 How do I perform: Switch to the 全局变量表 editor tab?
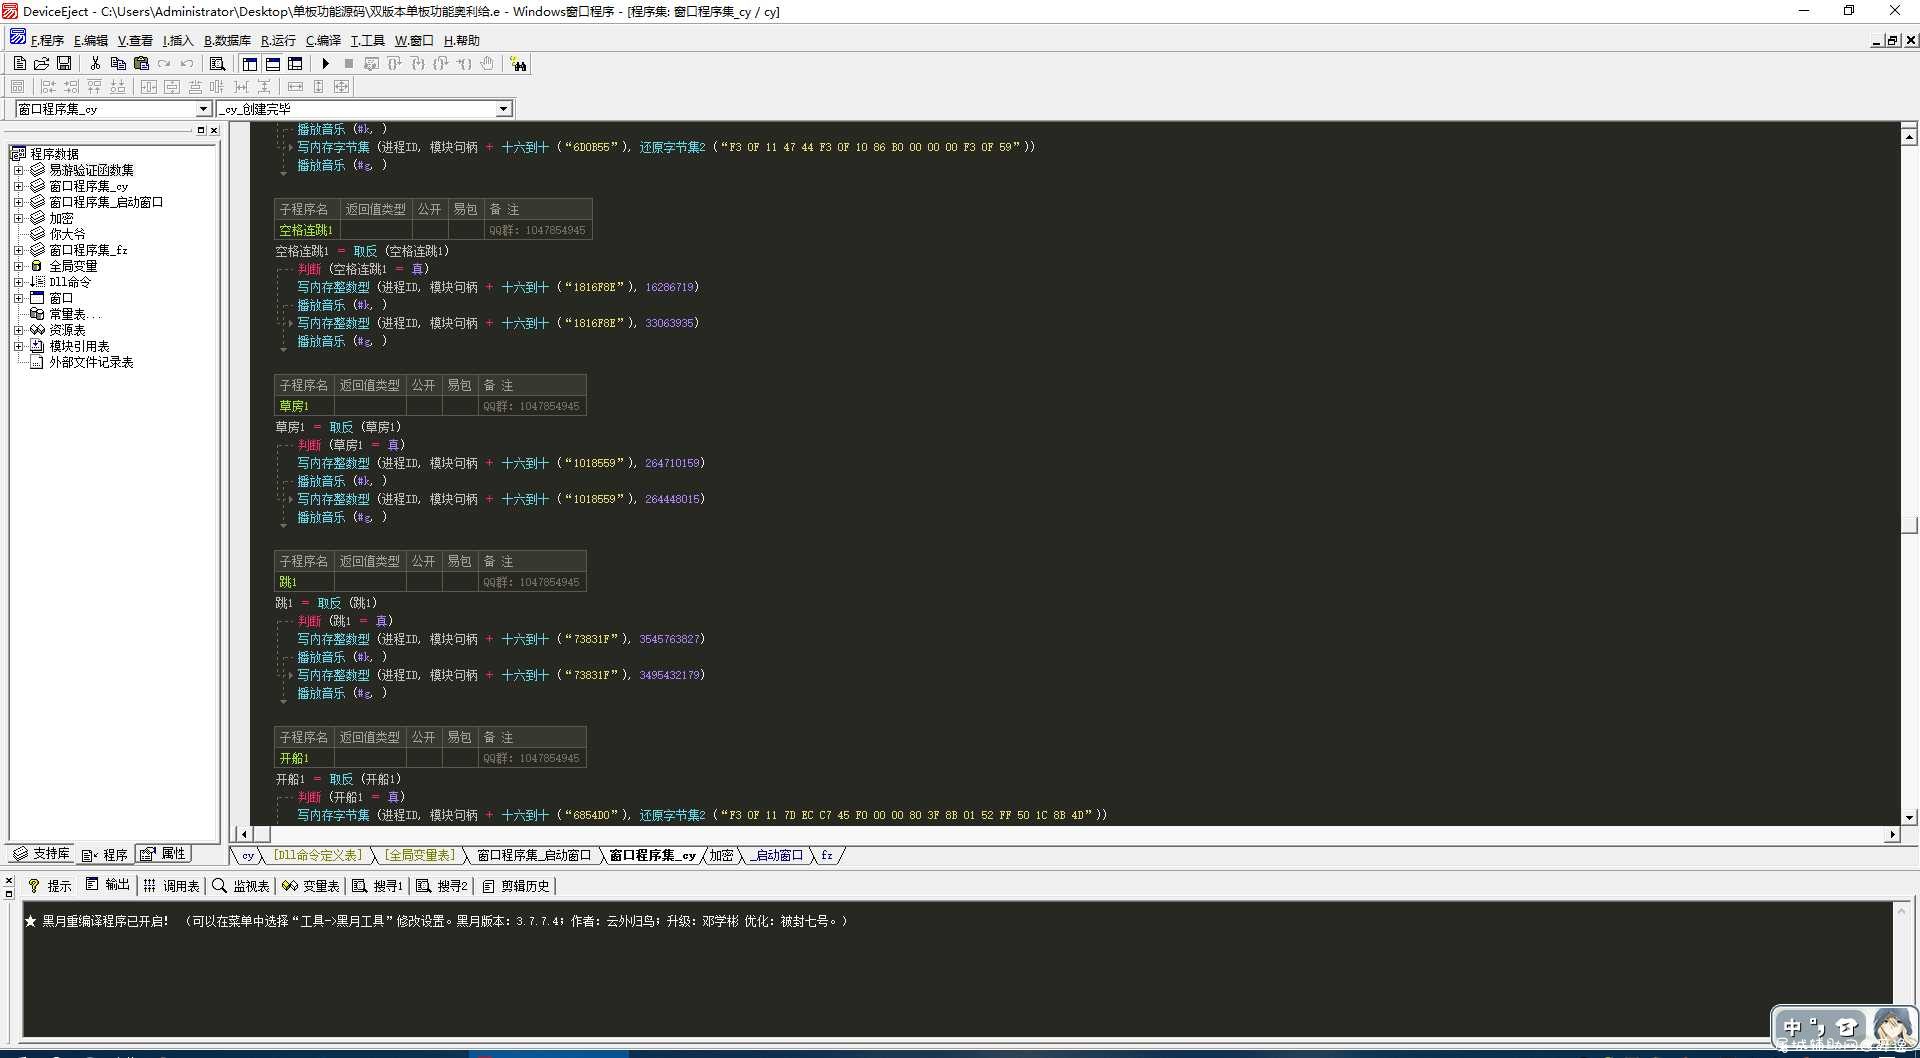[x=419, y=855]
